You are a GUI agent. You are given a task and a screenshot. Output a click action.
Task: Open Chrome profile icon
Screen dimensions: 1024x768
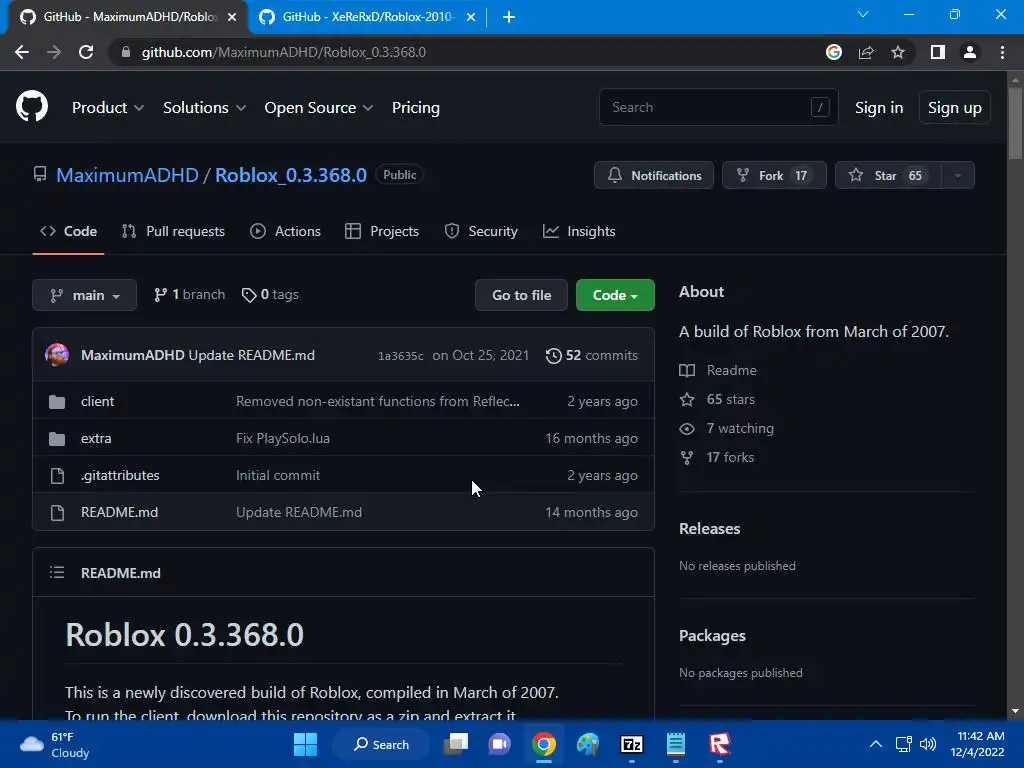pos(970,52)
